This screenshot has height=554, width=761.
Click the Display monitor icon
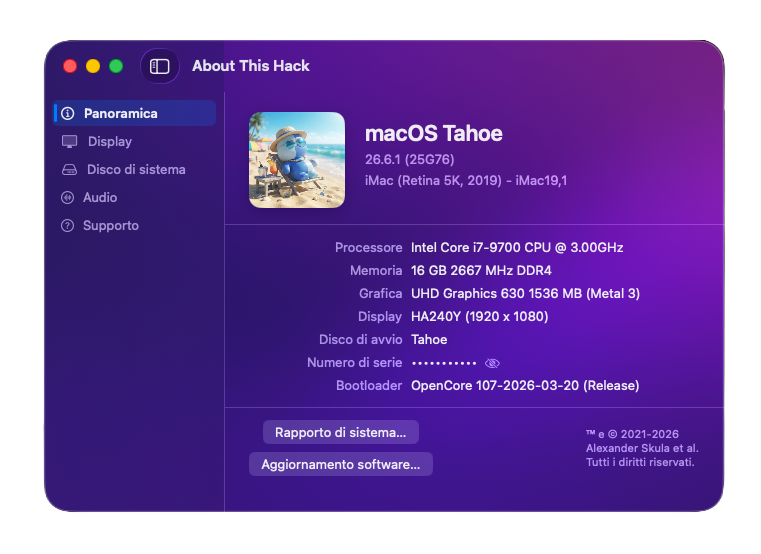click(x=69, y=141)
